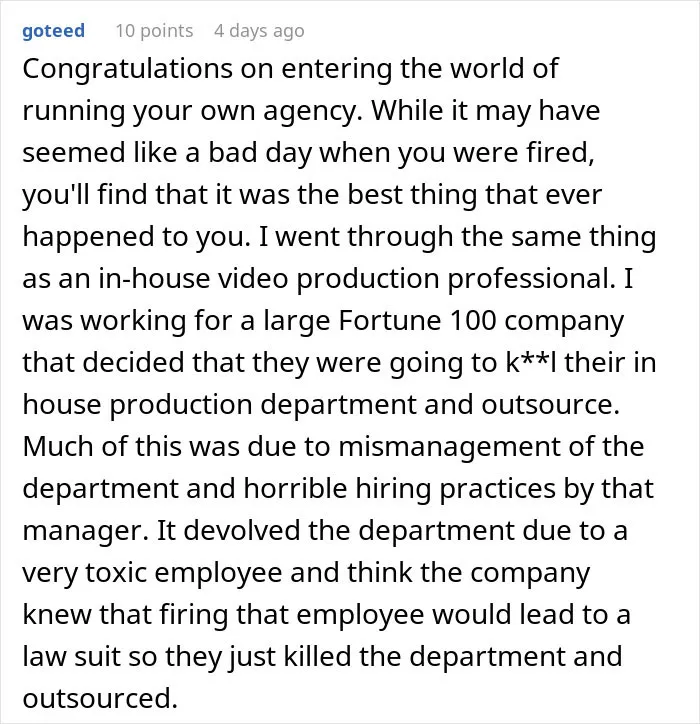
Task: Click the word outsourced at comment end
Action: [100, 698]
